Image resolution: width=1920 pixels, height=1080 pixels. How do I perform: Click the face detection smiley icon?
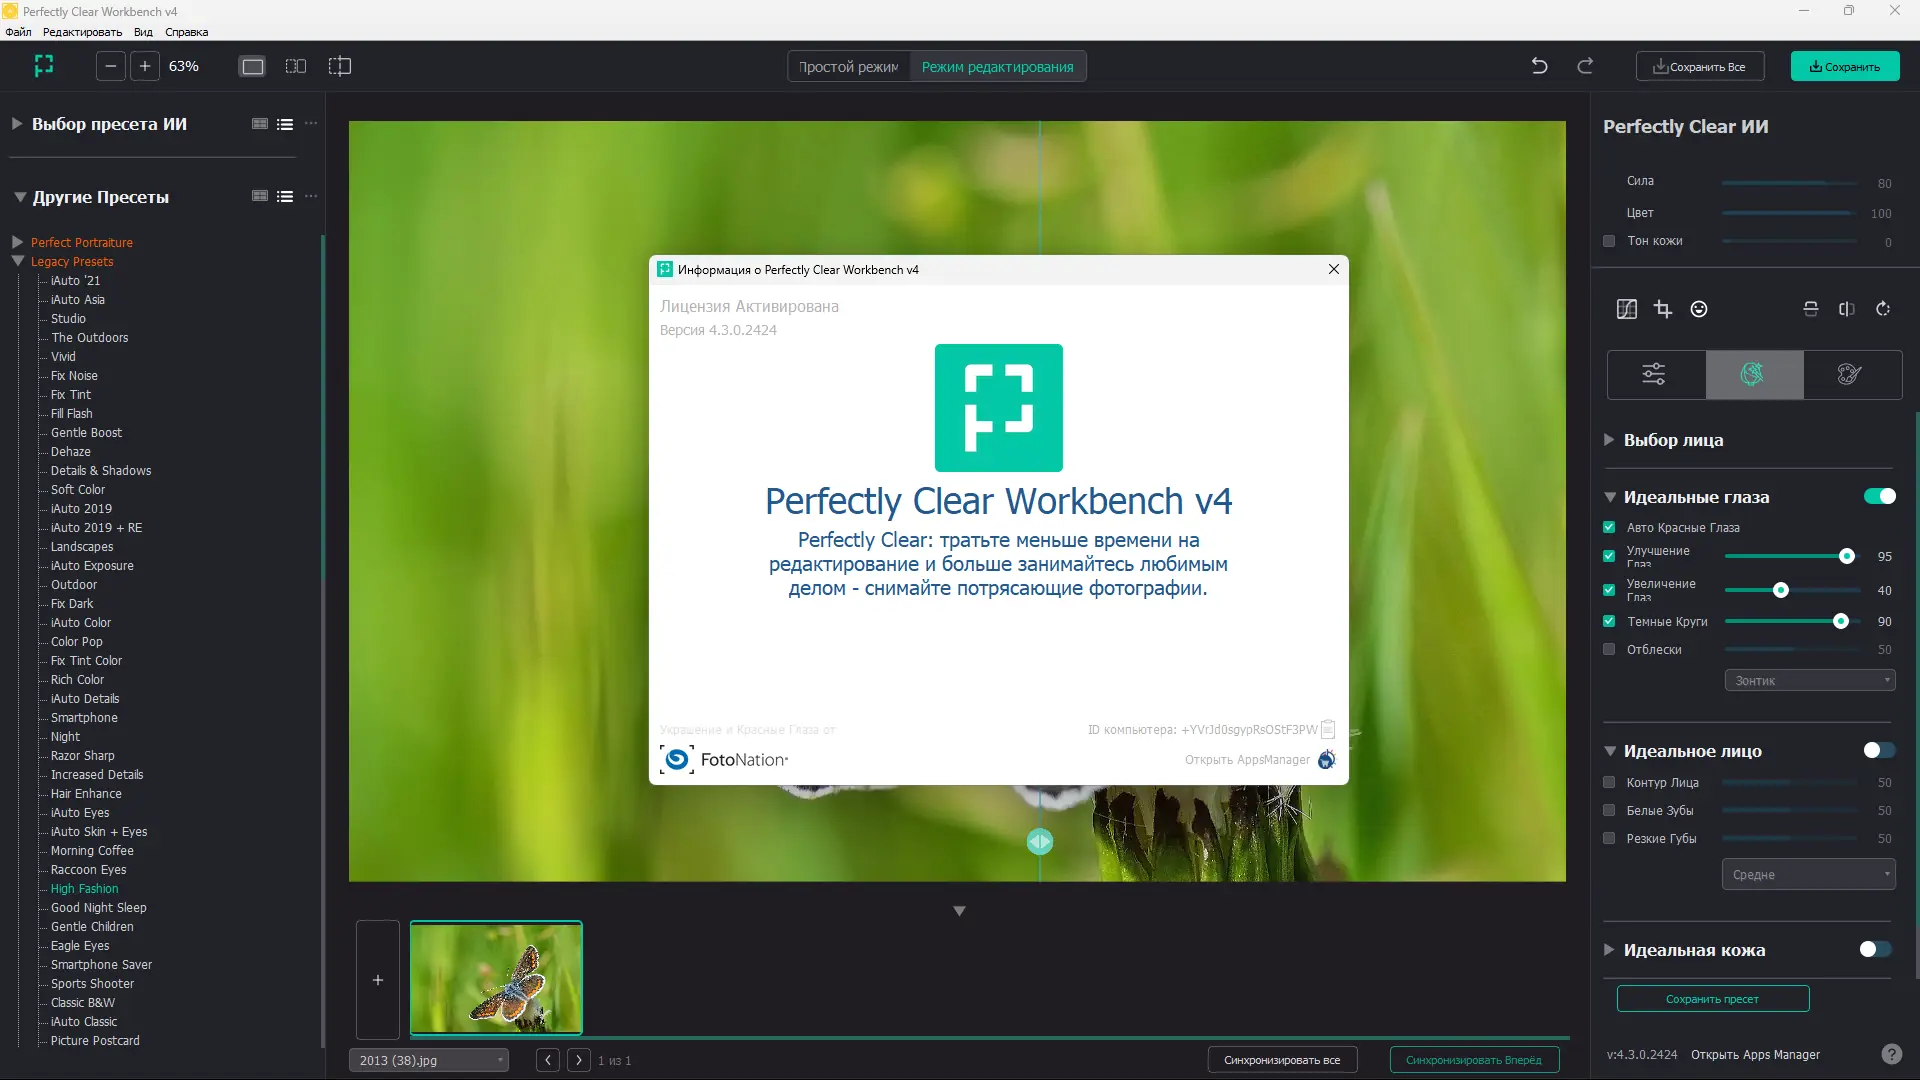[x=1699, y=309]
